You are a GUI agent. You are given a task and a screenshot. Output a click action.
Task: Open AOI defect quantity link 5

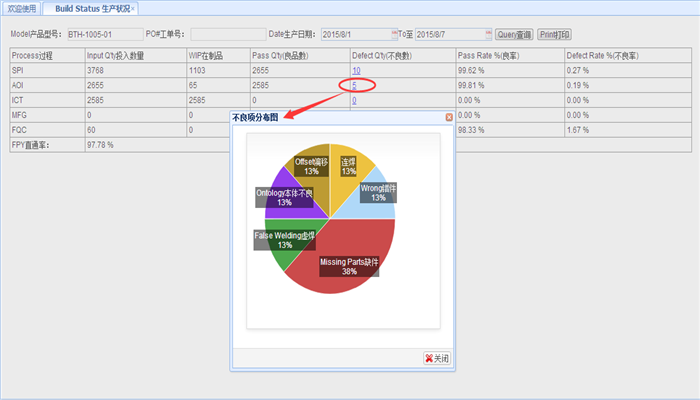354,85
